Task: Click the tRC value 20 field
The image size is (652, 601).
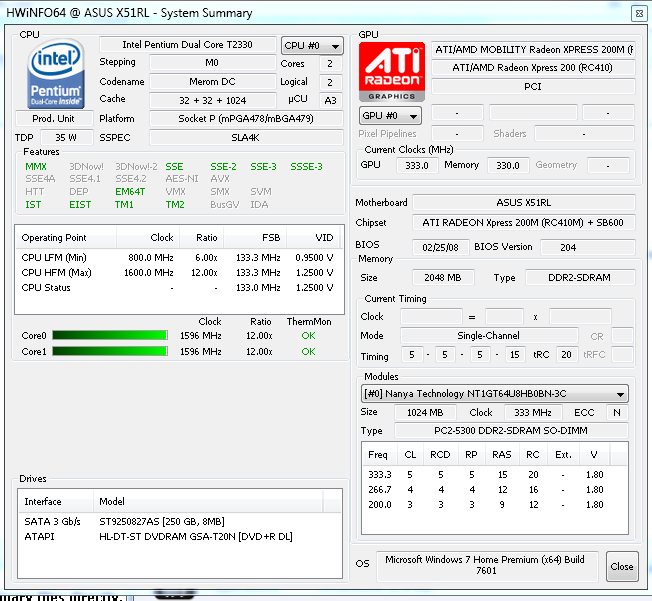Action: [x=566, y=354]
